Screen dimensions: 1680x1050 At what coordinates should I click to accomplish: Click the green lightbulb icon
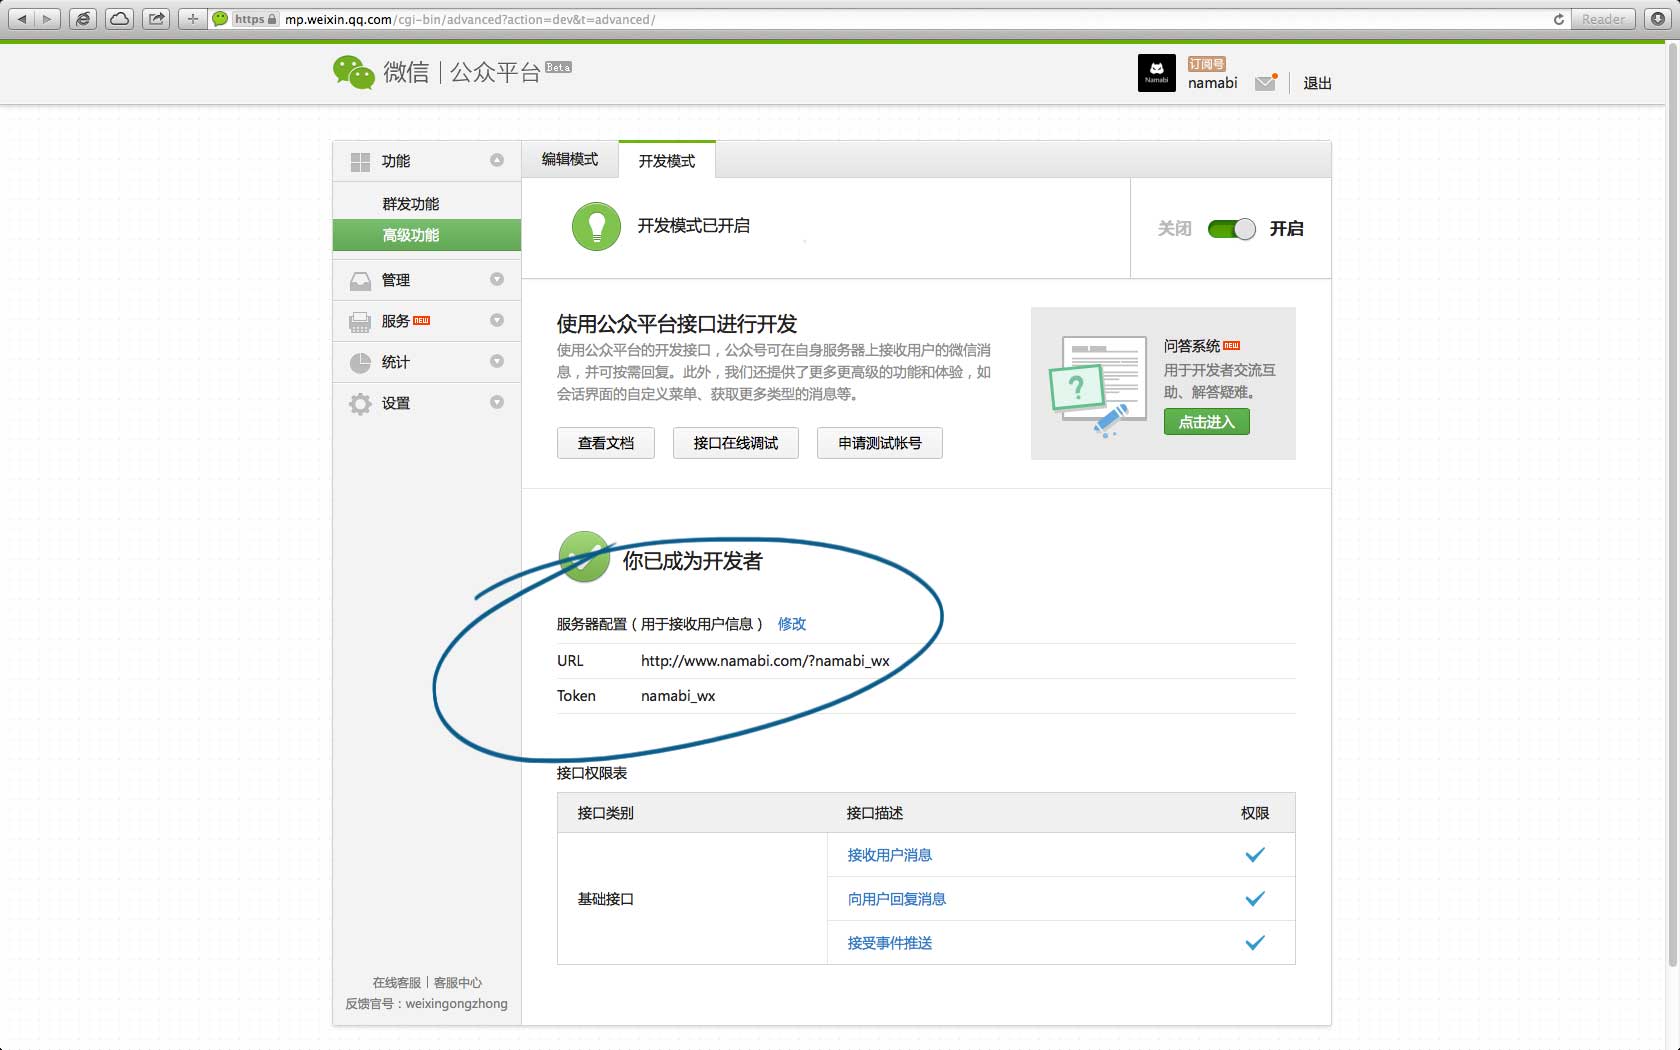point(596,226)
